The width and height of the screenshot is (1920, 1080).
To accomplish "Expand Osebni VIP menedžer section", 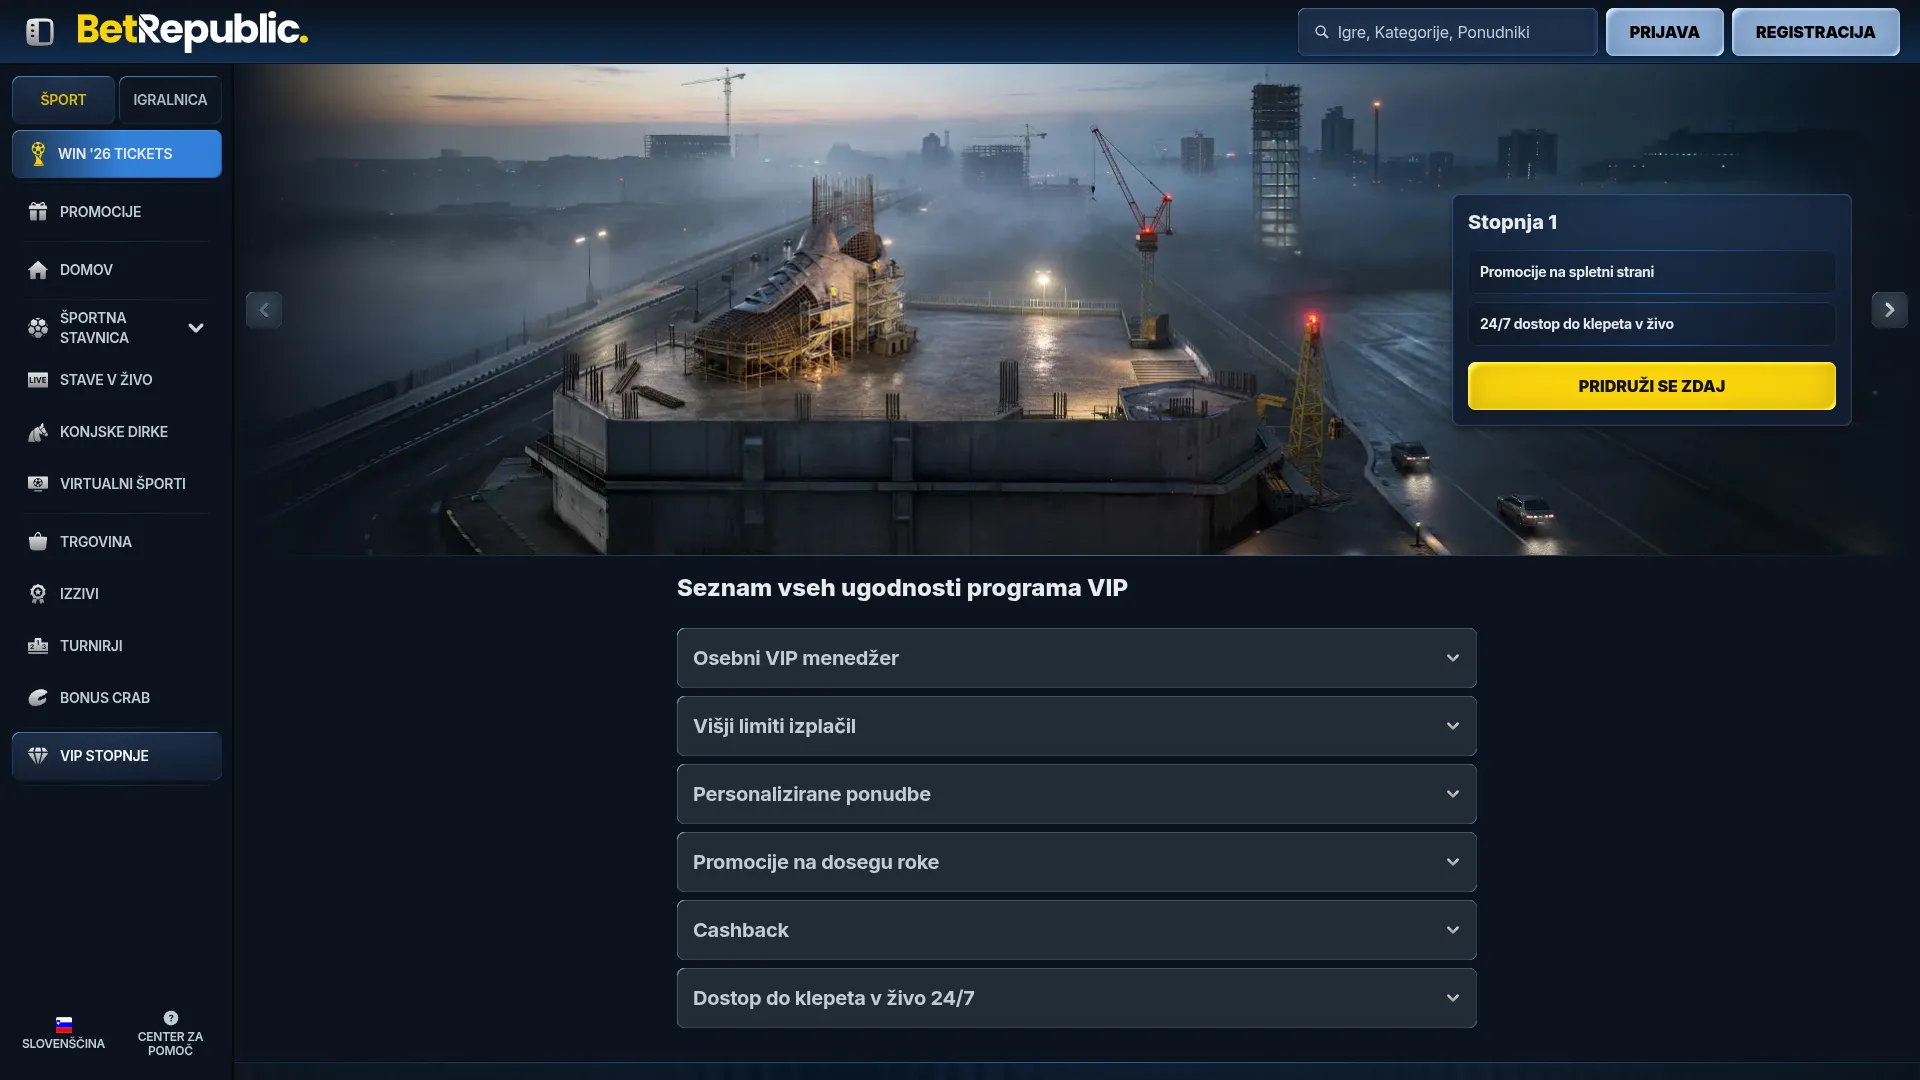I will [1077, 658].
